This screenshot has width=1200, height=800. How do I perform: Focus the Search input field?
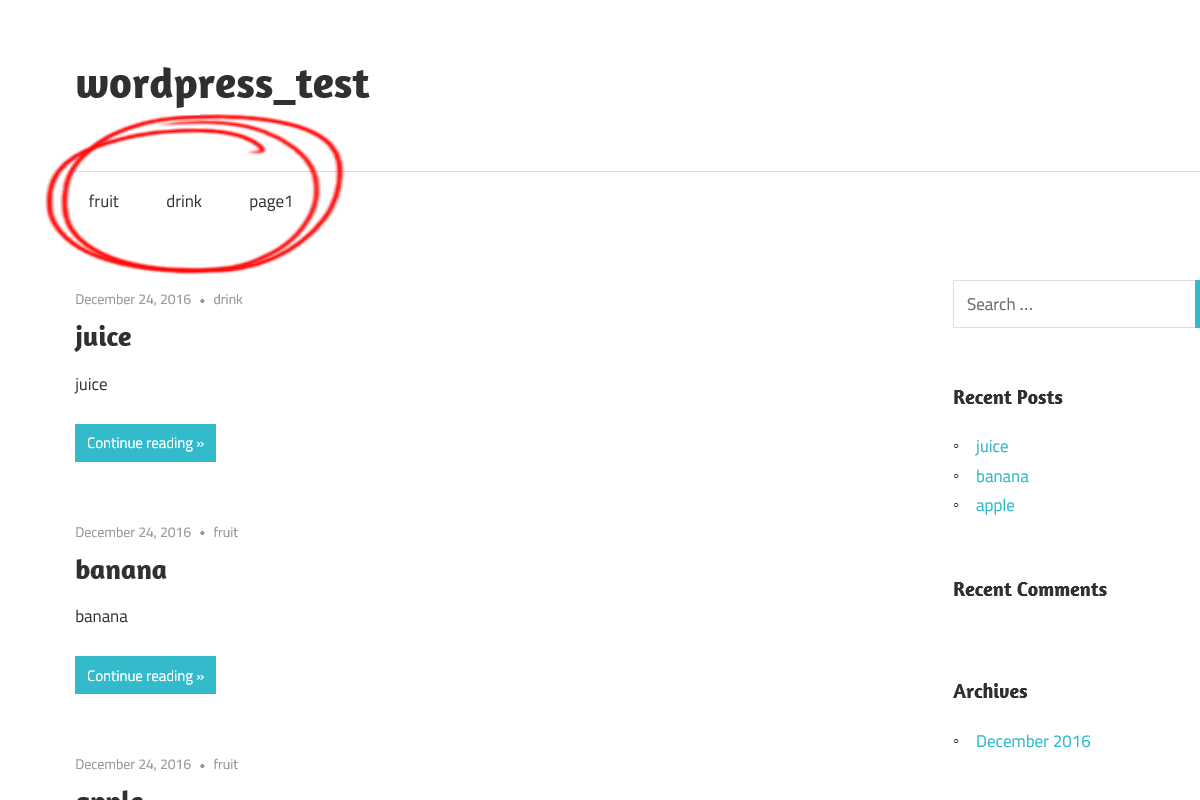click(x=1074, y=304)
